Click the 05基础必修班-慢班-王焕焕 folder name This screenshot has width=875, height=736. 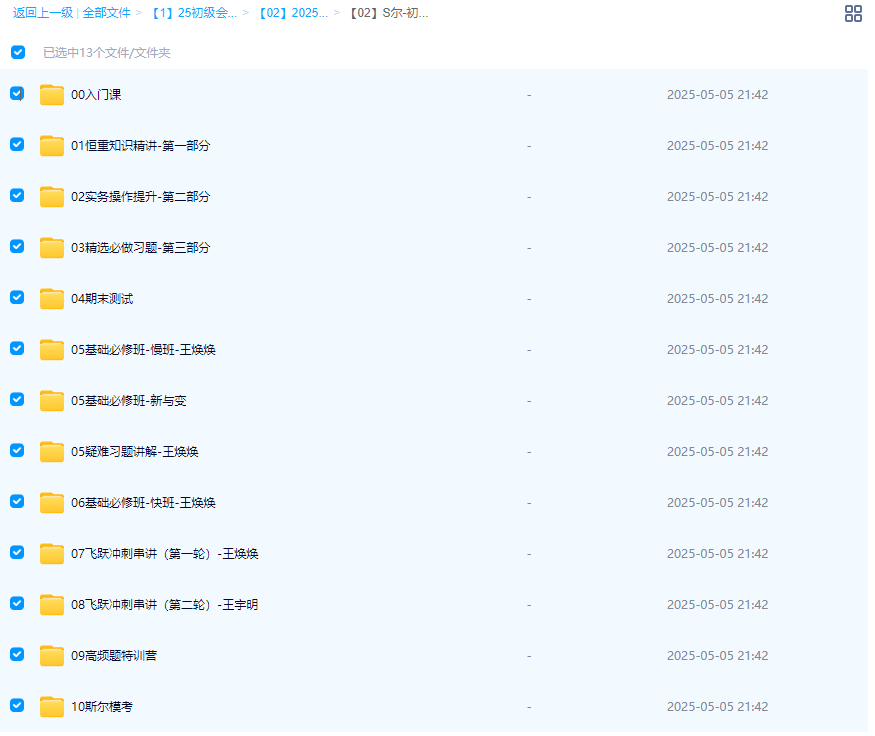(143, 350)
